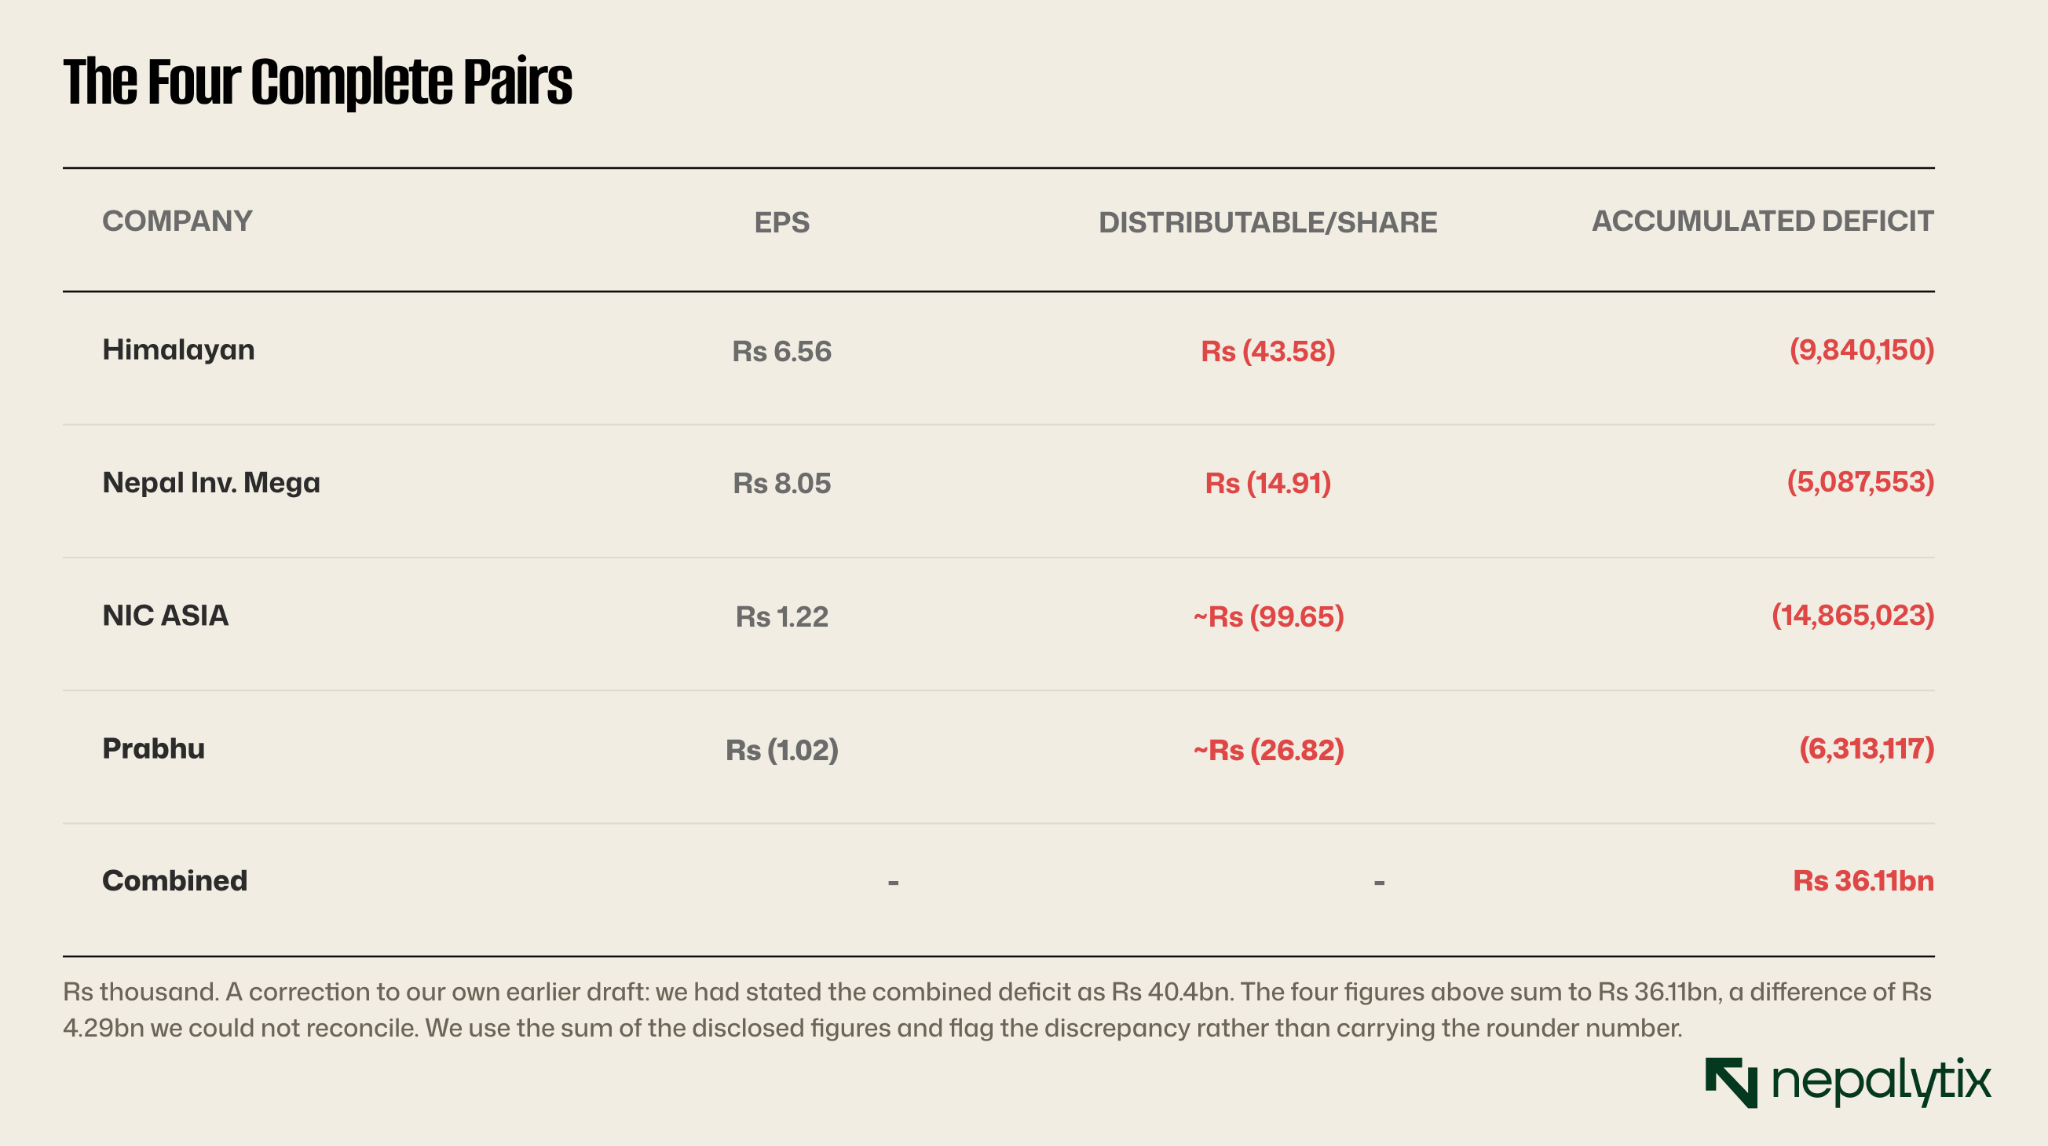Click the combined total Rs 36.11bn
2048x1146 pixels.
[x=1863, y=881]
